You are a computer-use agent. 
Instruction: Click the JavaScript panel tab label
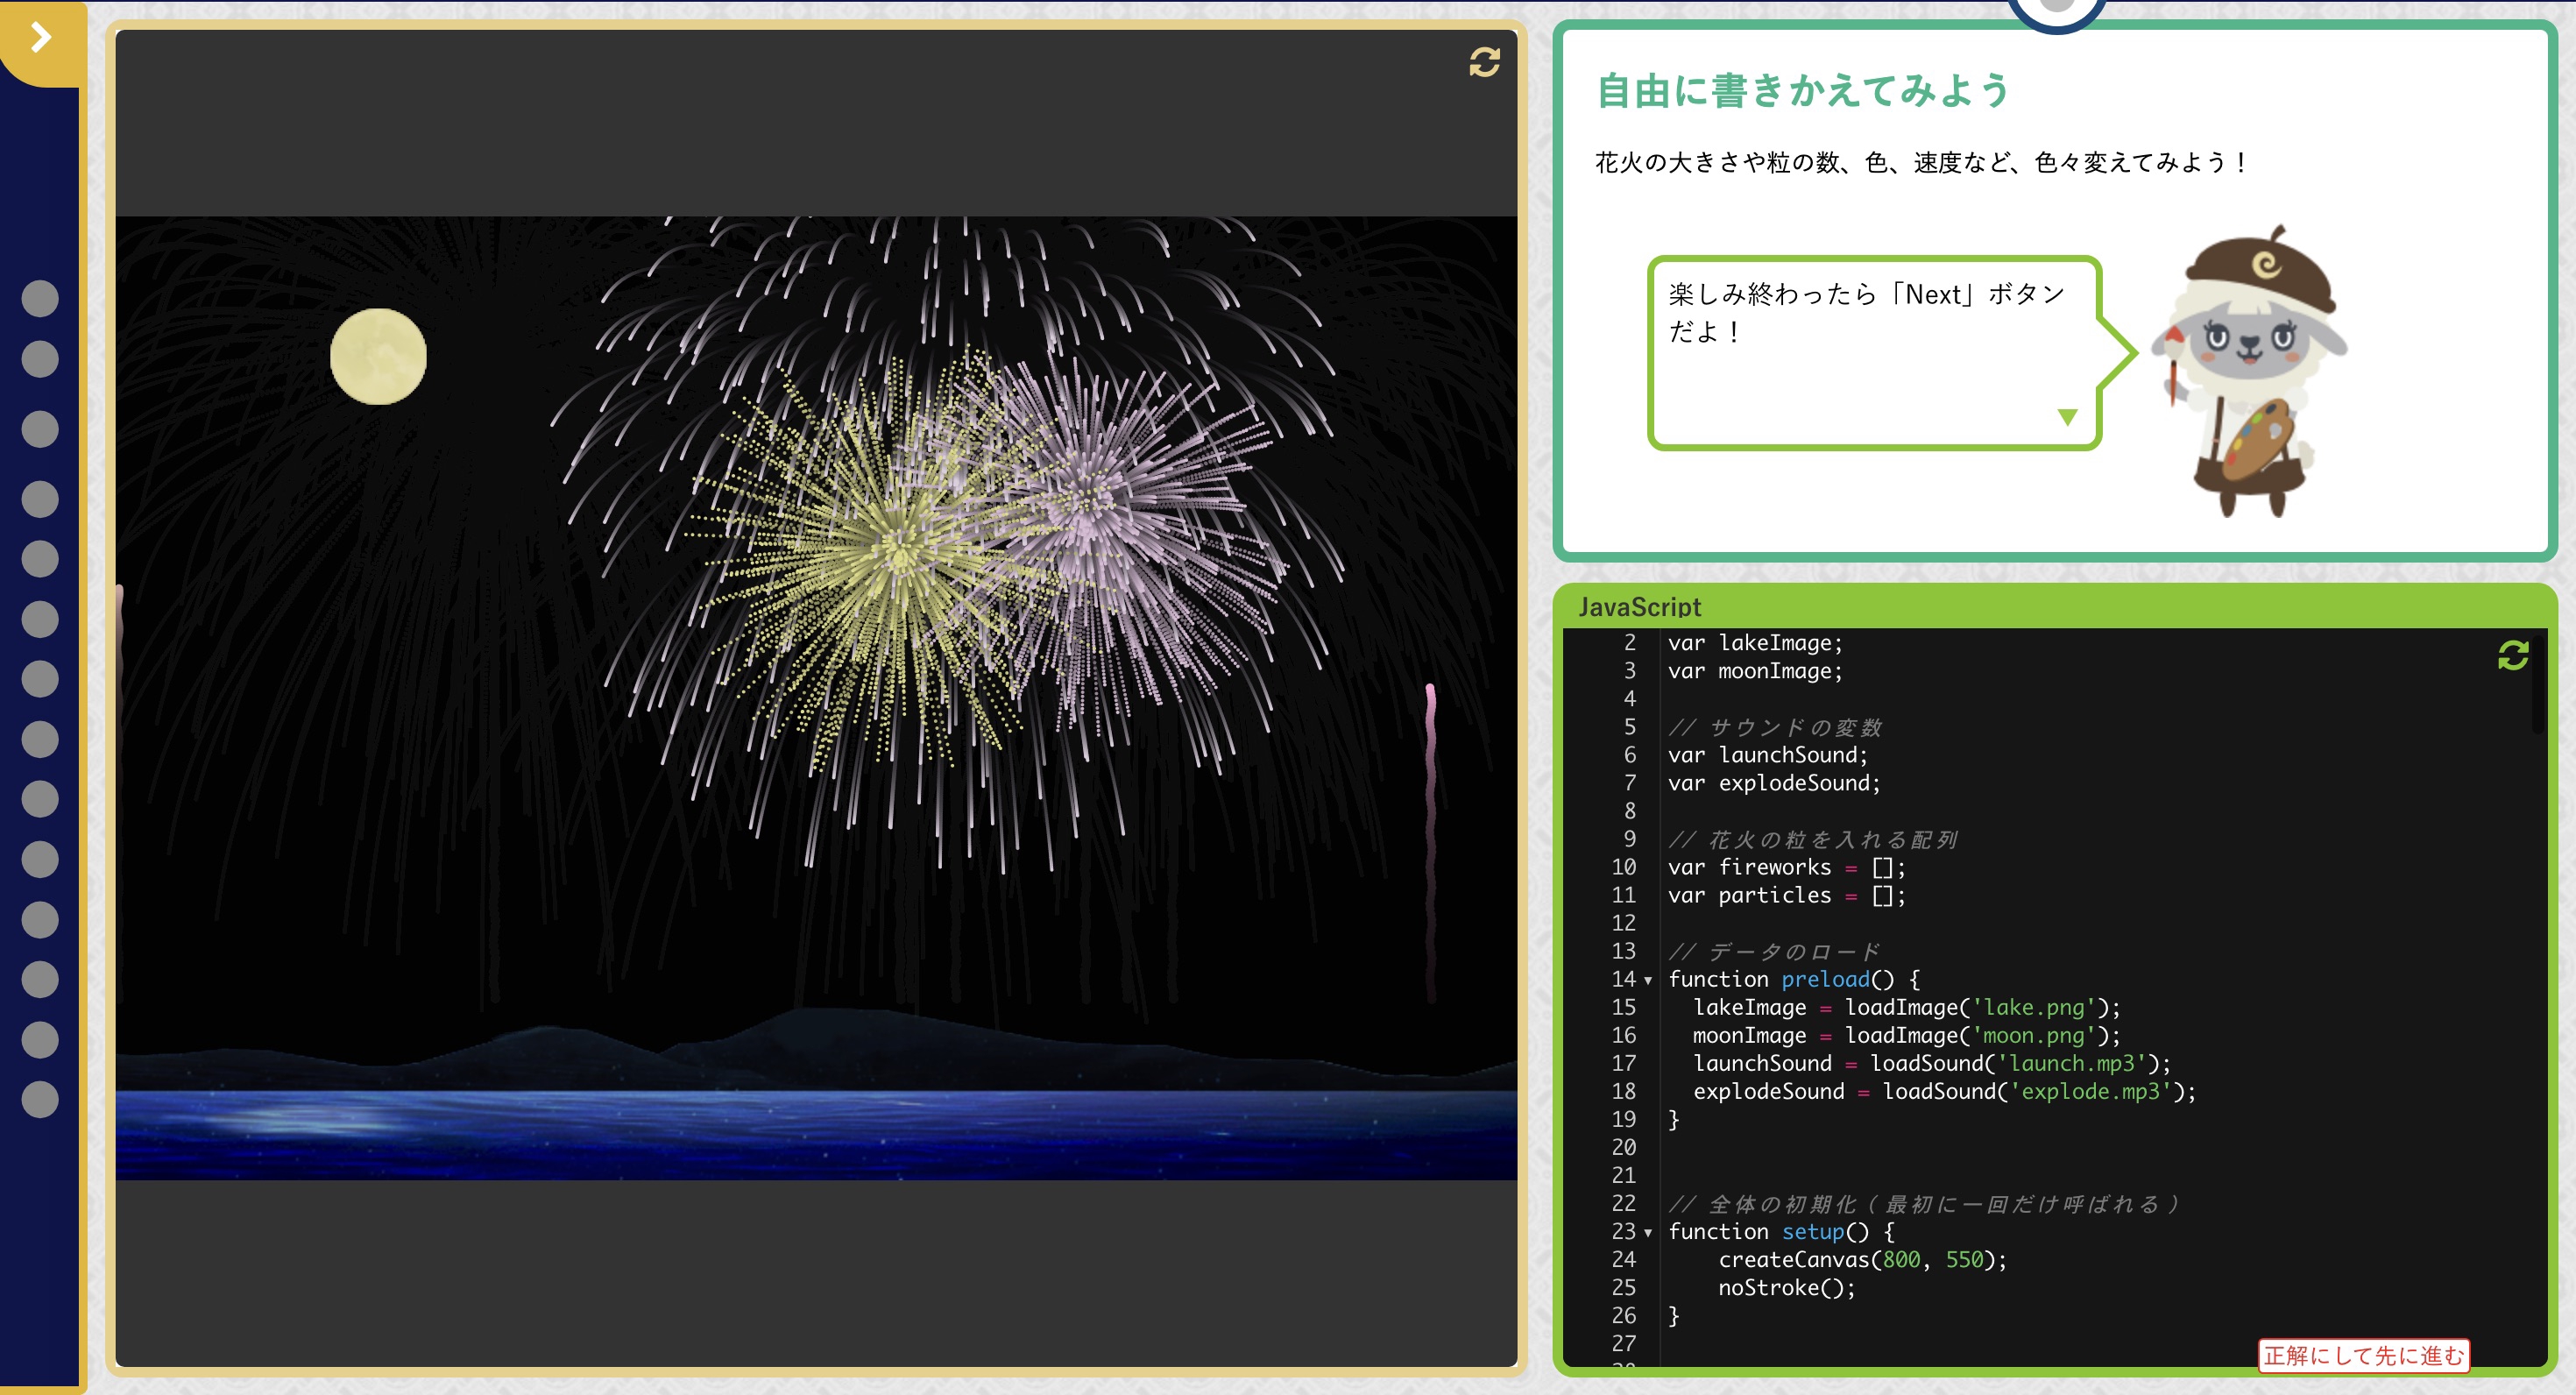pyautogui.click(x=1639, y=608)
